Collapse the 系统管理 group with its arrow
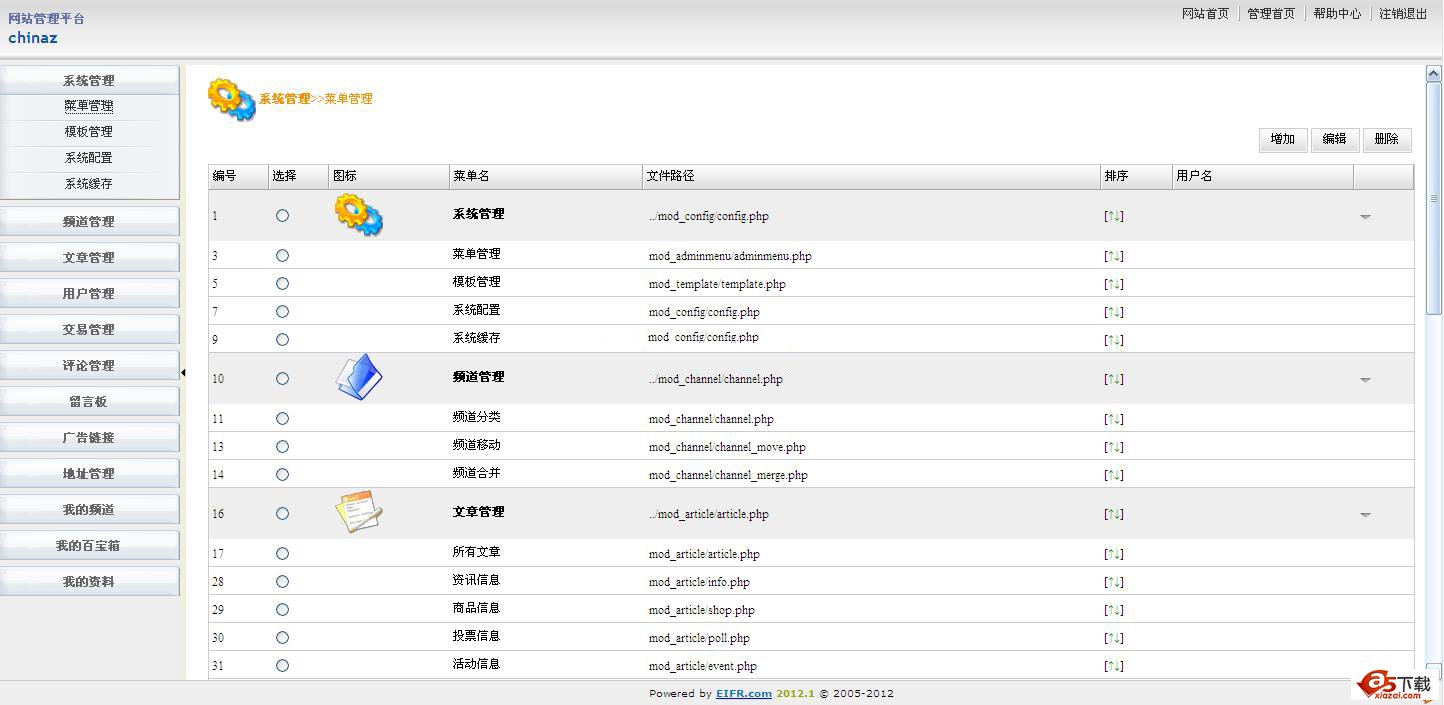This screenshot has width=1444, height=705. point(1365,216)
